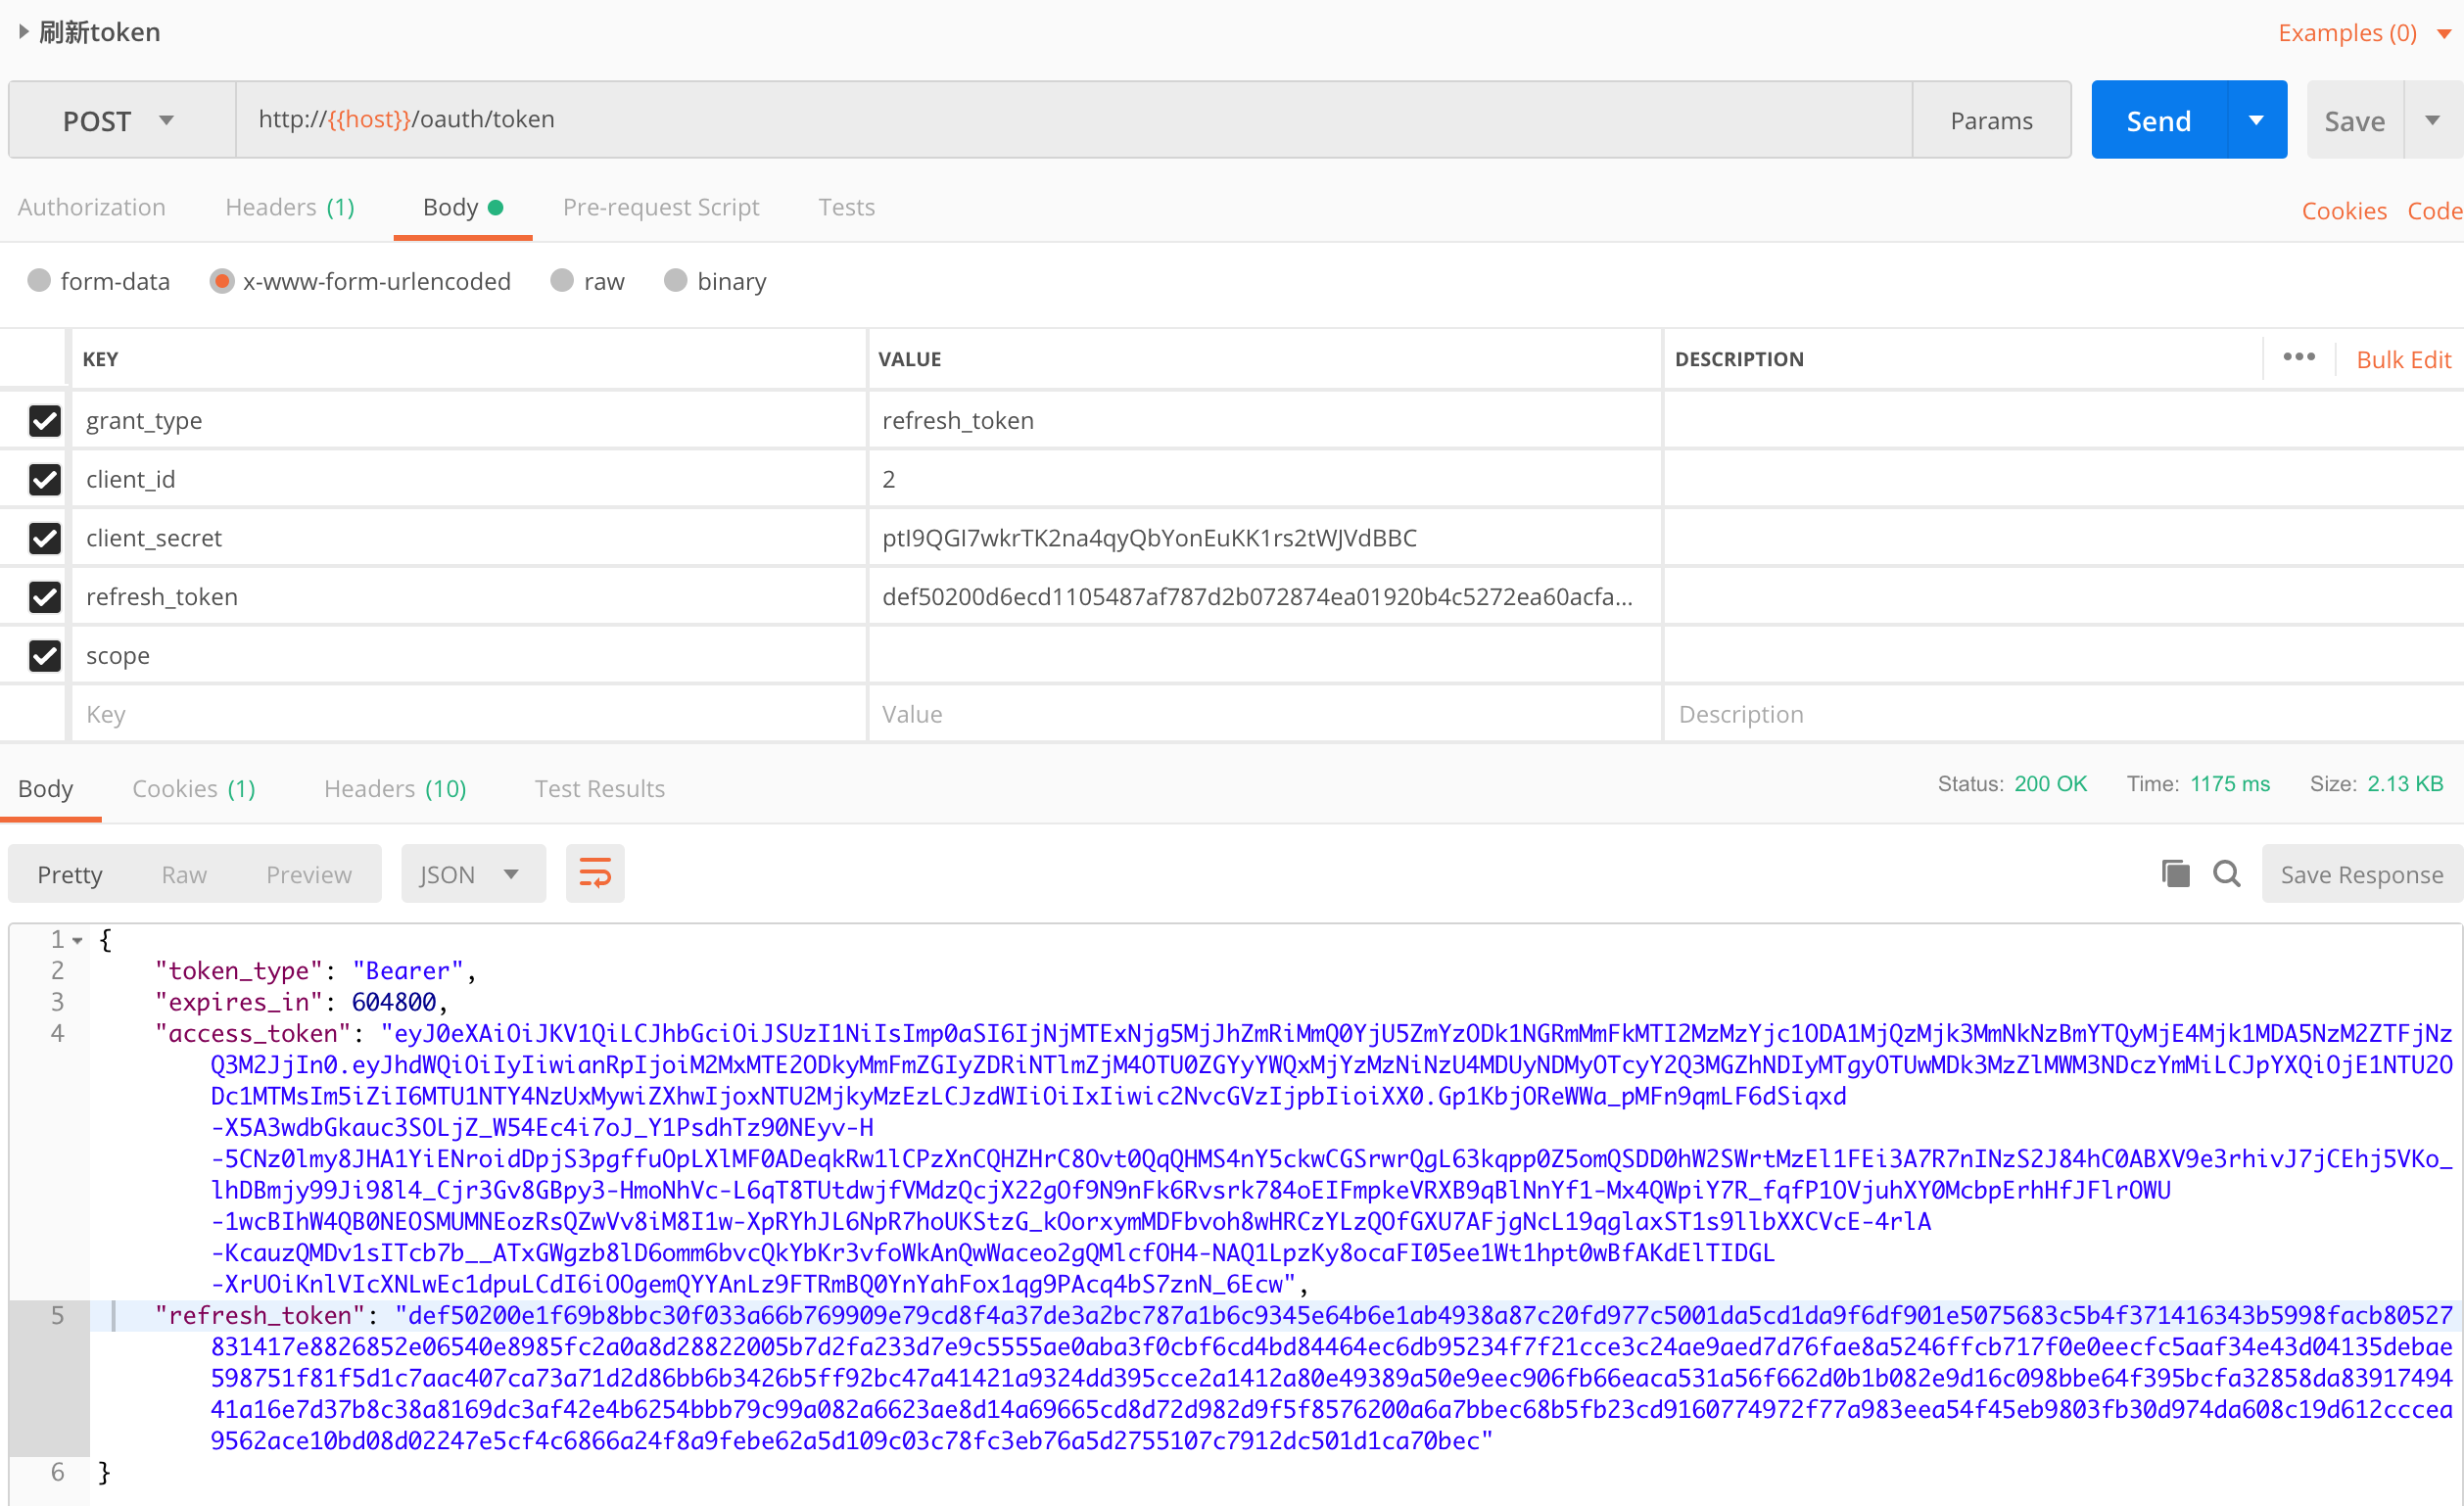Click the request URL input field
2464x1506 pixels.
tap(1070, 120)
